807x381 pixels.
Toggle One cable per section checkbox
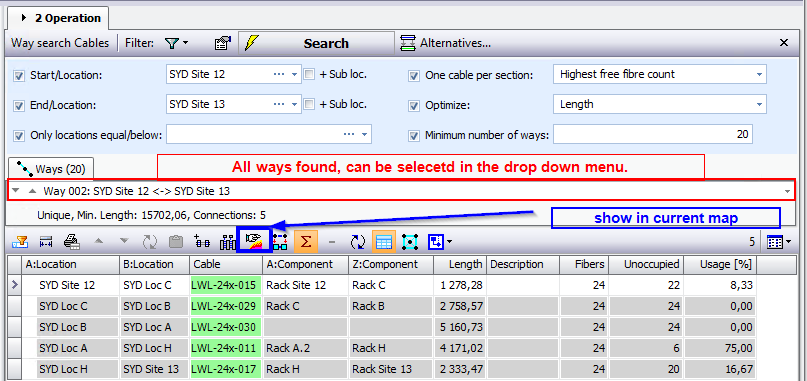(414, 76)
